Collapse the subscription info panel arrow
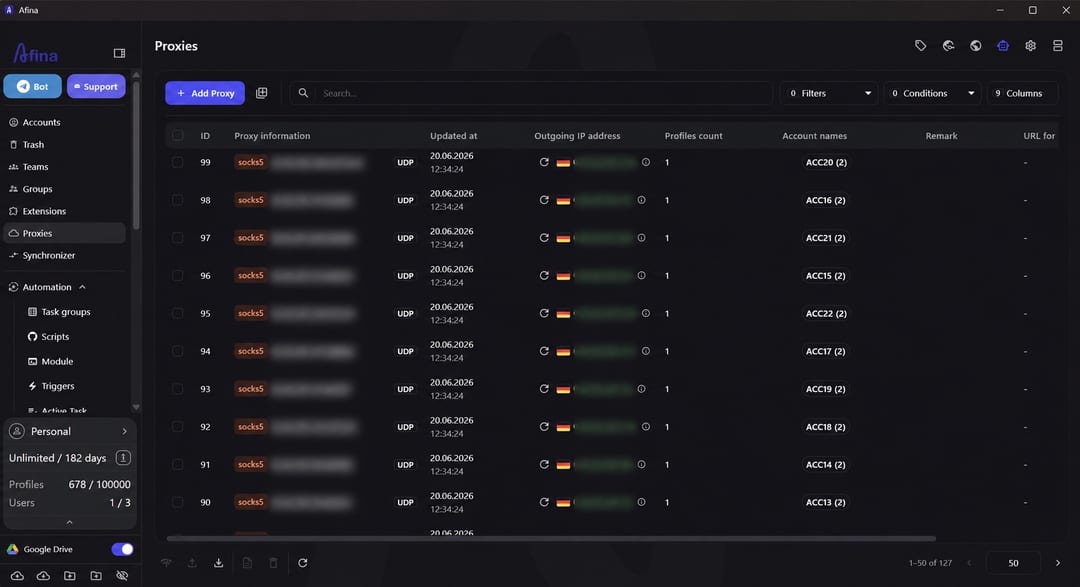The height and width of the screenshot is (587, 1080). [x=69, y=522]
